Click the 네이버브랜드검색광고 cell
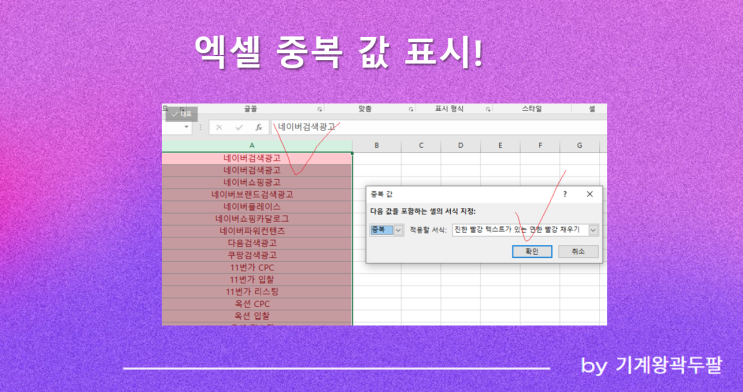The image size is (743, 392). [257, 195]
